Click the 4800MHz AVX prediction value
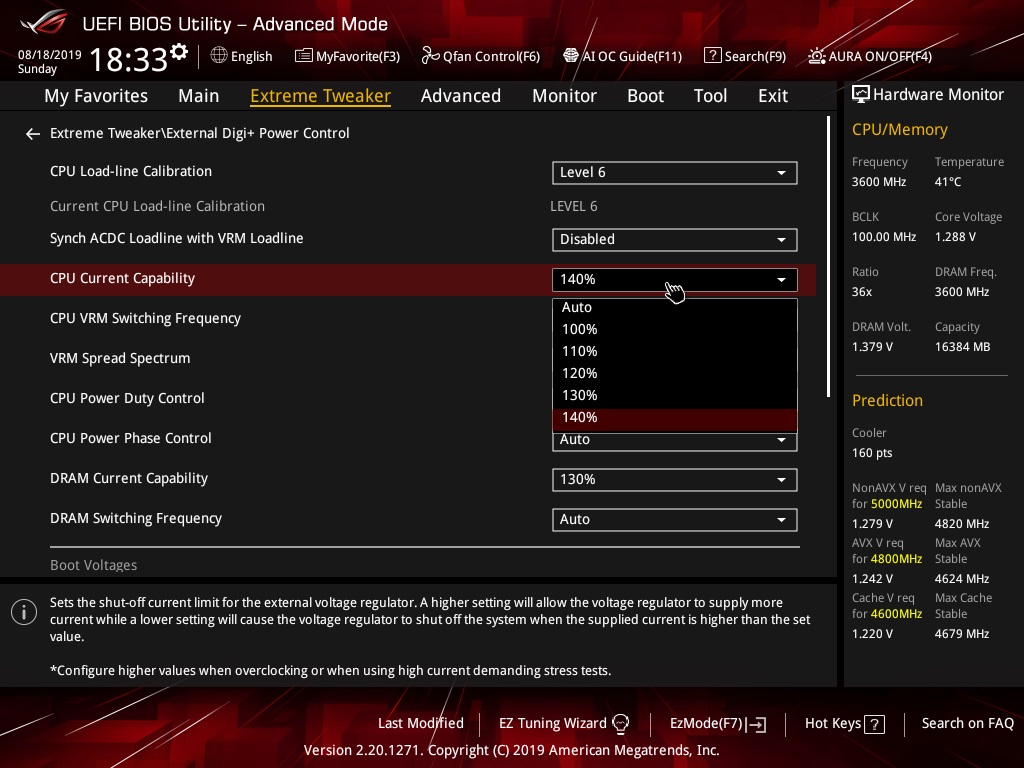The height and width of the screenshot is (768, 1024). (x=896, y=559)
